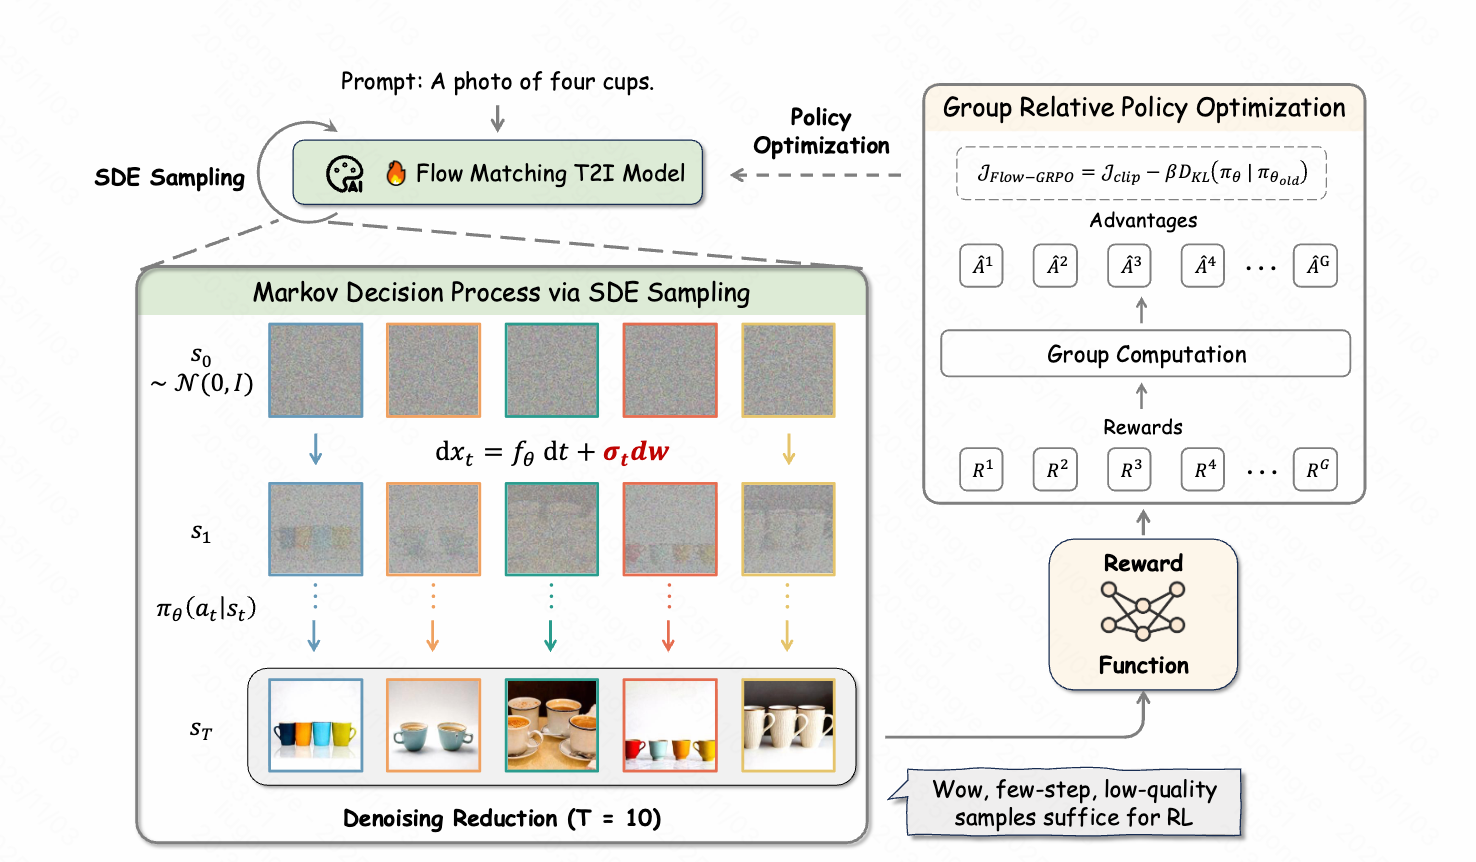Open the yellow-bordered s1 partially denoised image
This screenshot has height=862, width=1476.
788,529
